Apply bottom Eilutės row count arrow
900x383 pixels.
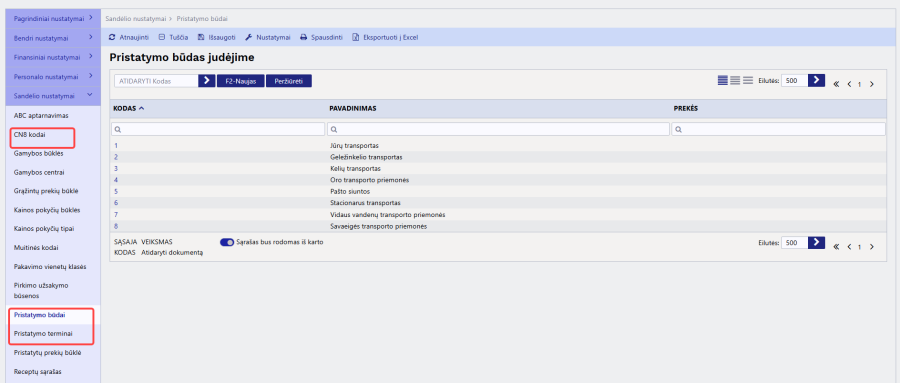pyautogui.click(x=816, y=243)
